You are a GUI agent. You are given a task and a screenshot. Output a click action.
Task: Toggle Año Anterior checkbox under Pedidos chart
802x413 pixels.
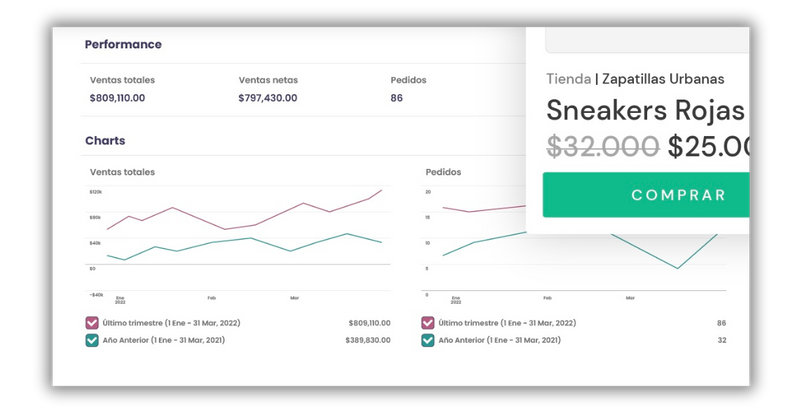click(x=428, y=340)
